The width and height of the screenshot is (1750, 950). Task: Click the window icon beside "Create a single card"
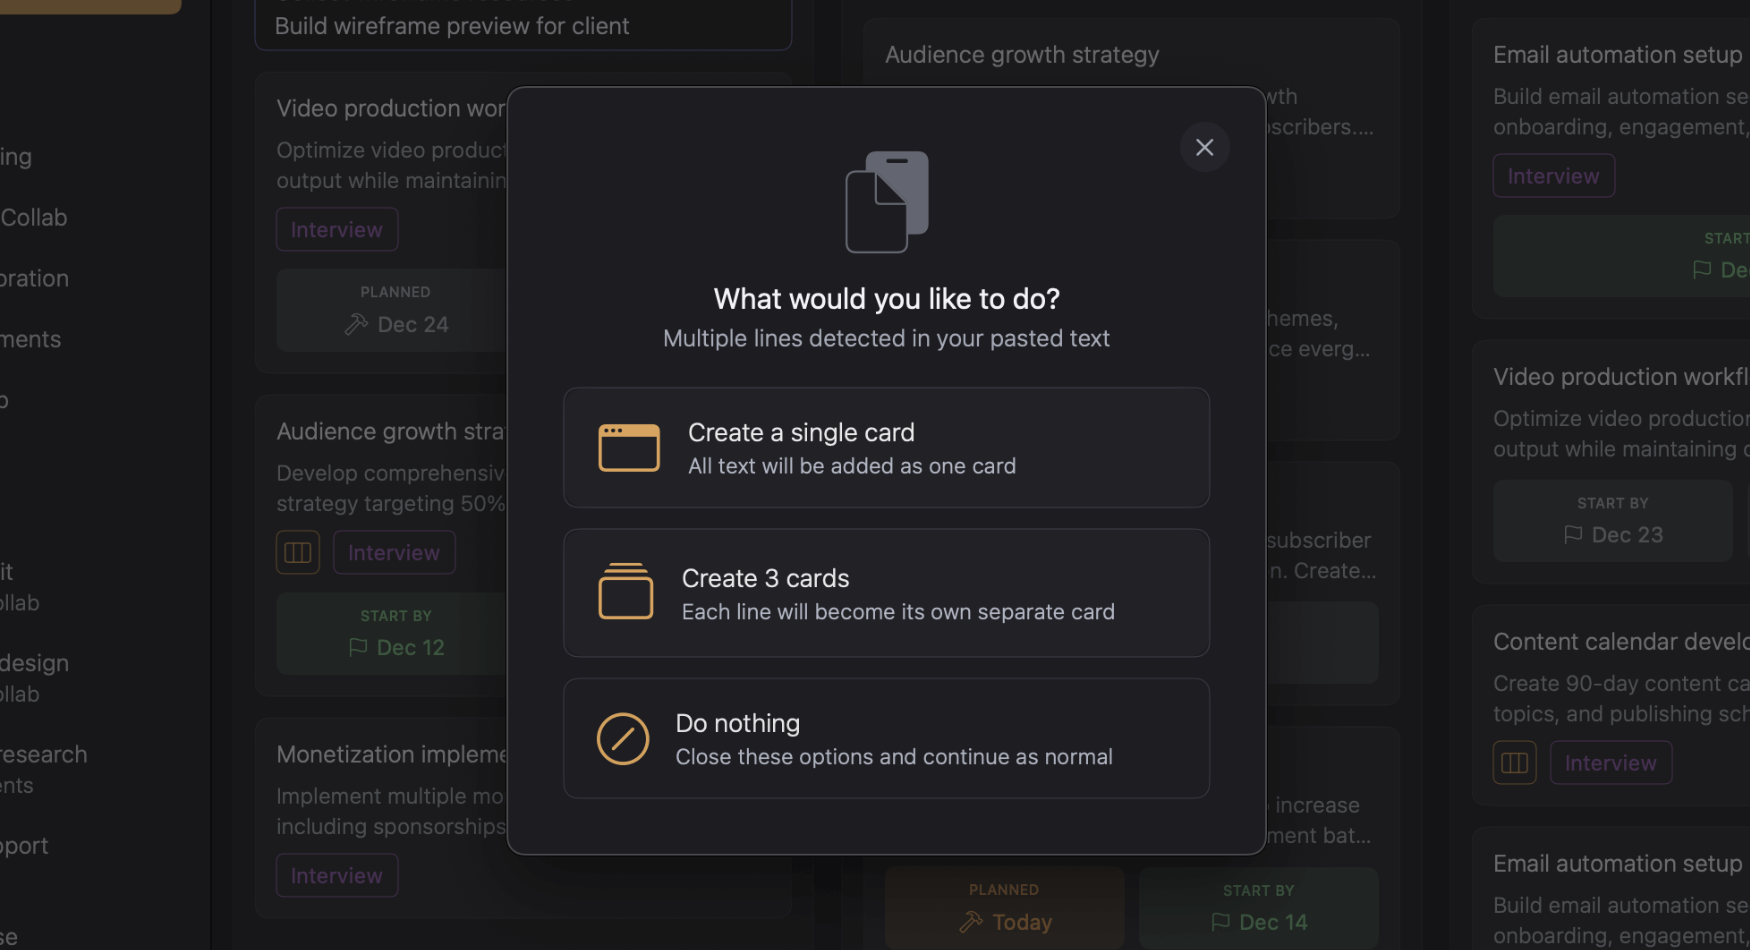pyautogui.click(x=628, y=447)
